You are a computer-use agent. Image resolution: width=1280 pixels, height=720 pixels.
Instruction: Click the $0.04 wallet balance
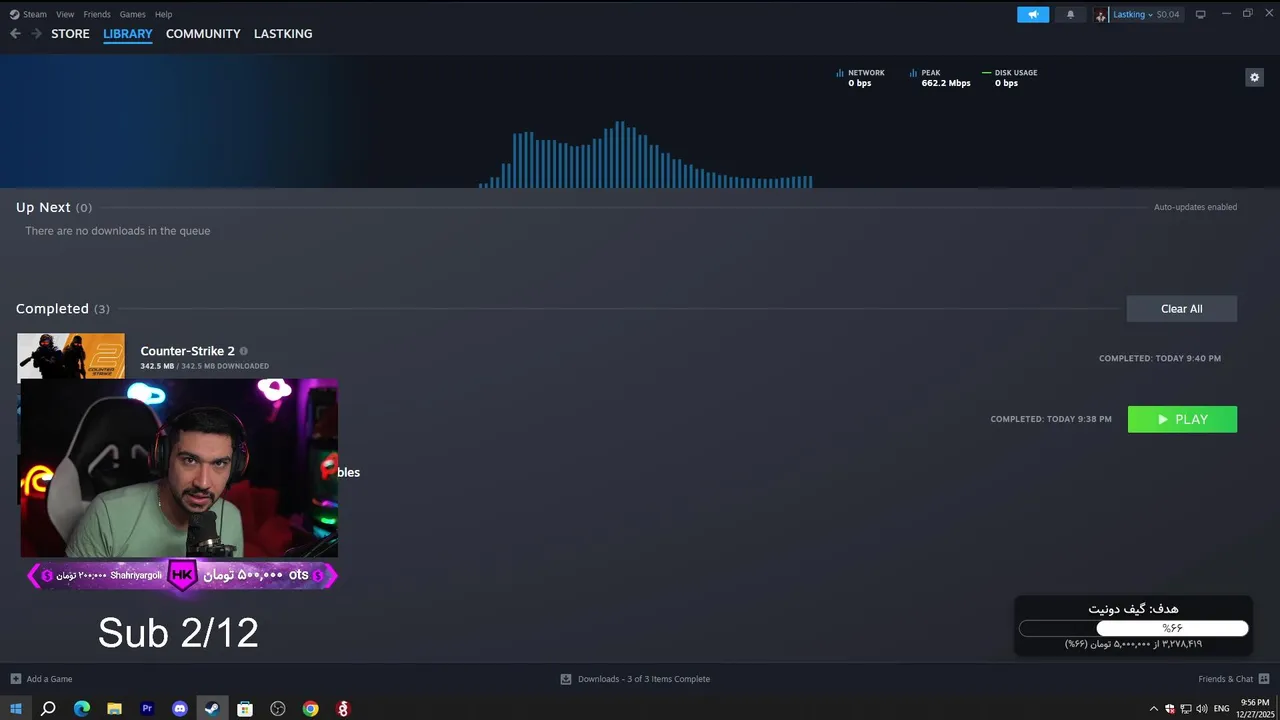[1168, 14]
